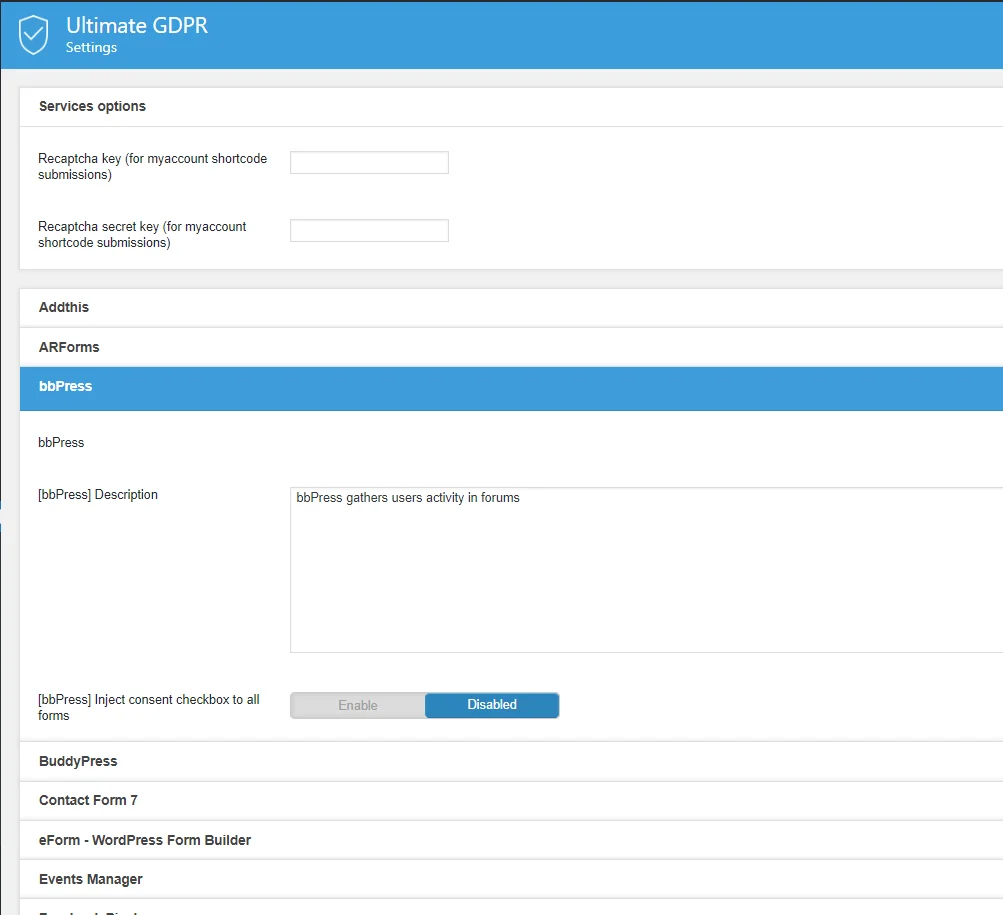Click the Ultimate GDPR title text
The image size is (1003, 915).
[x=136, y=25]
